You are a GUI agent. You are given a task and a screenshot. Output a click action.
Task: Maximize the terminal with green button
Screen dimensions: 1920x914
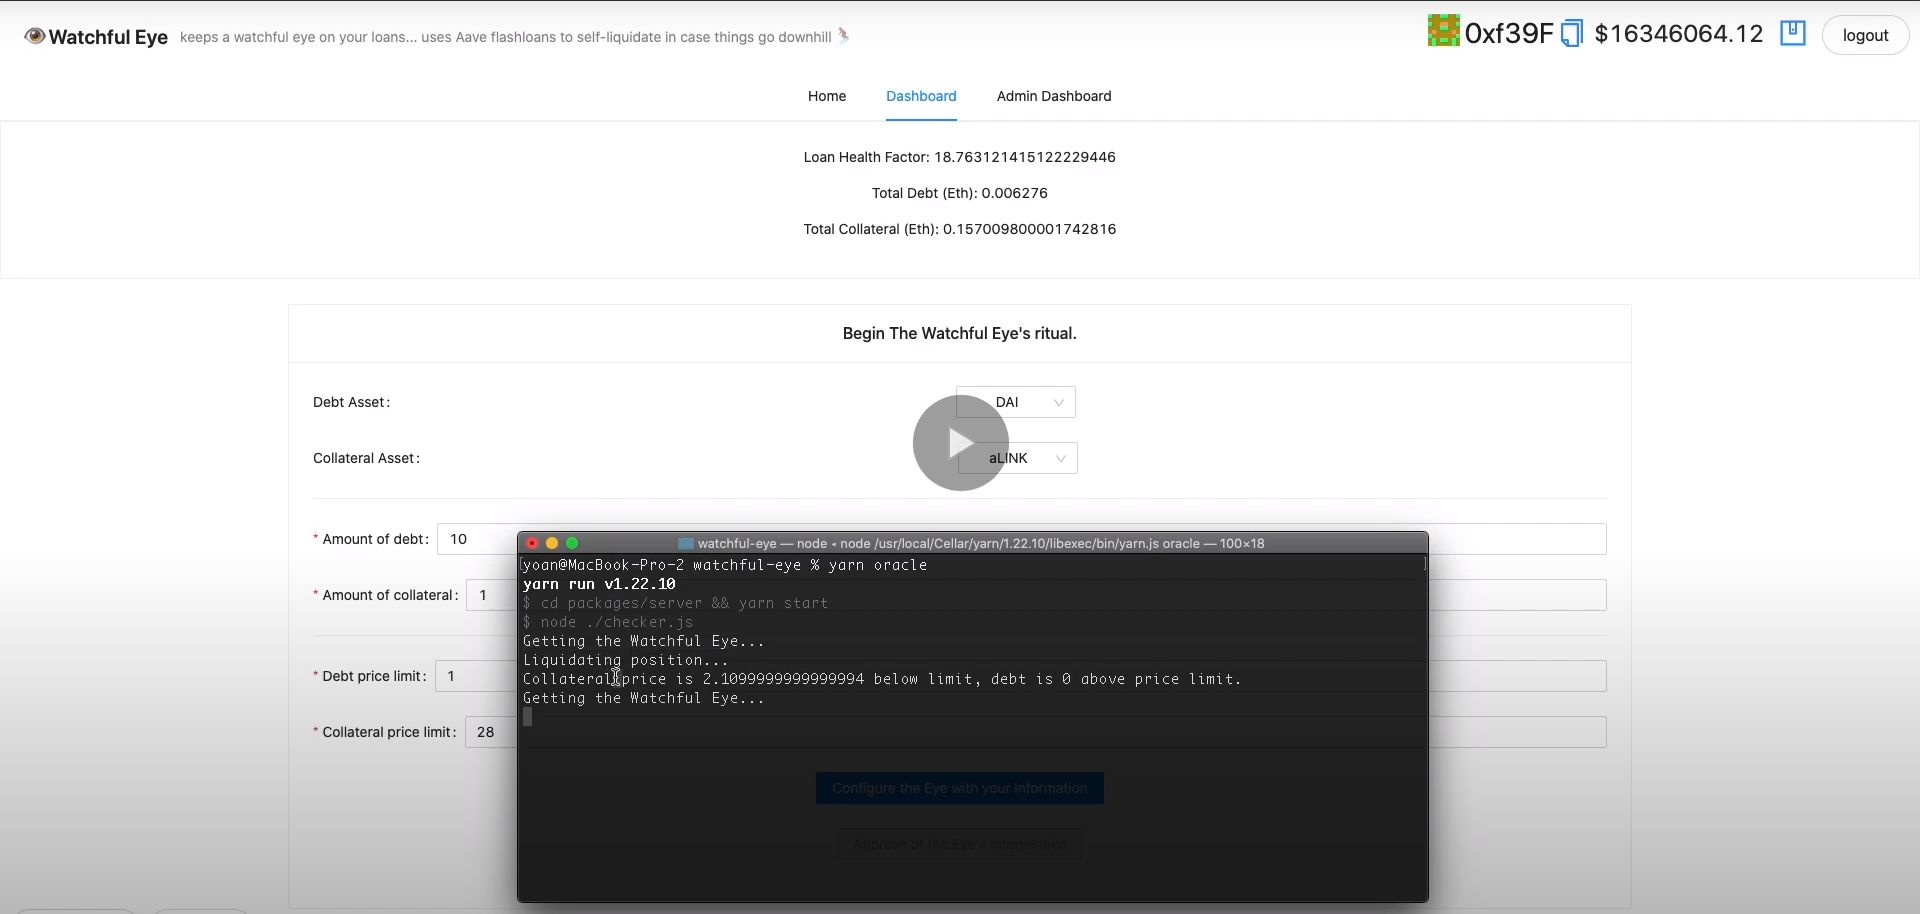point(572,543)
